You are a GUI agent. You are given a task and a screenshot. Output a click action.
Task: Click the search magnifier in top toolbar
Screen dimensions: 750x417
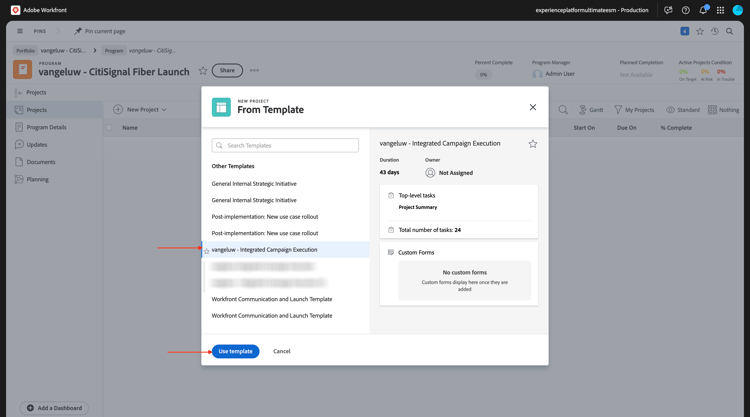[x=729, y=32]
